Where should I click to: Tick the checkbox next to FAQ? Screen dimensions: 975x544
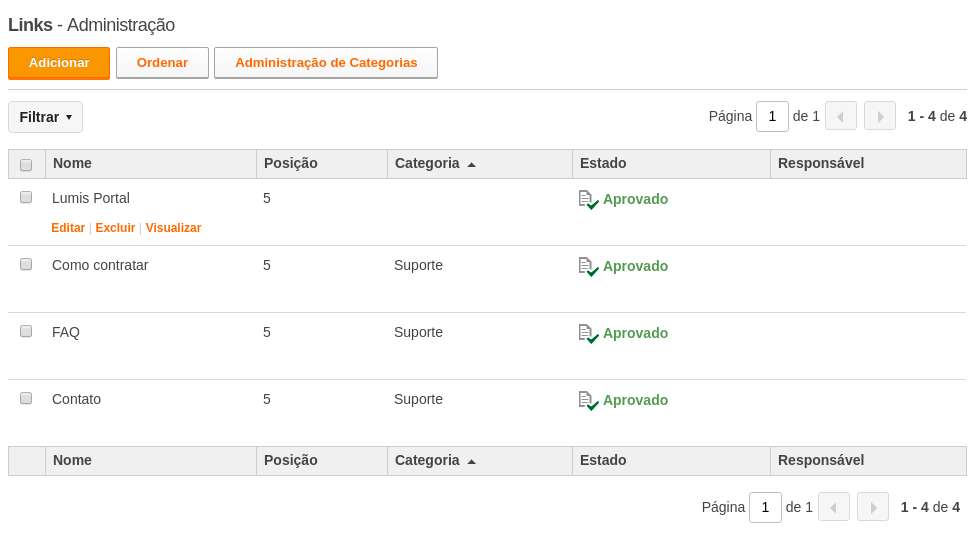pos(26,331)
